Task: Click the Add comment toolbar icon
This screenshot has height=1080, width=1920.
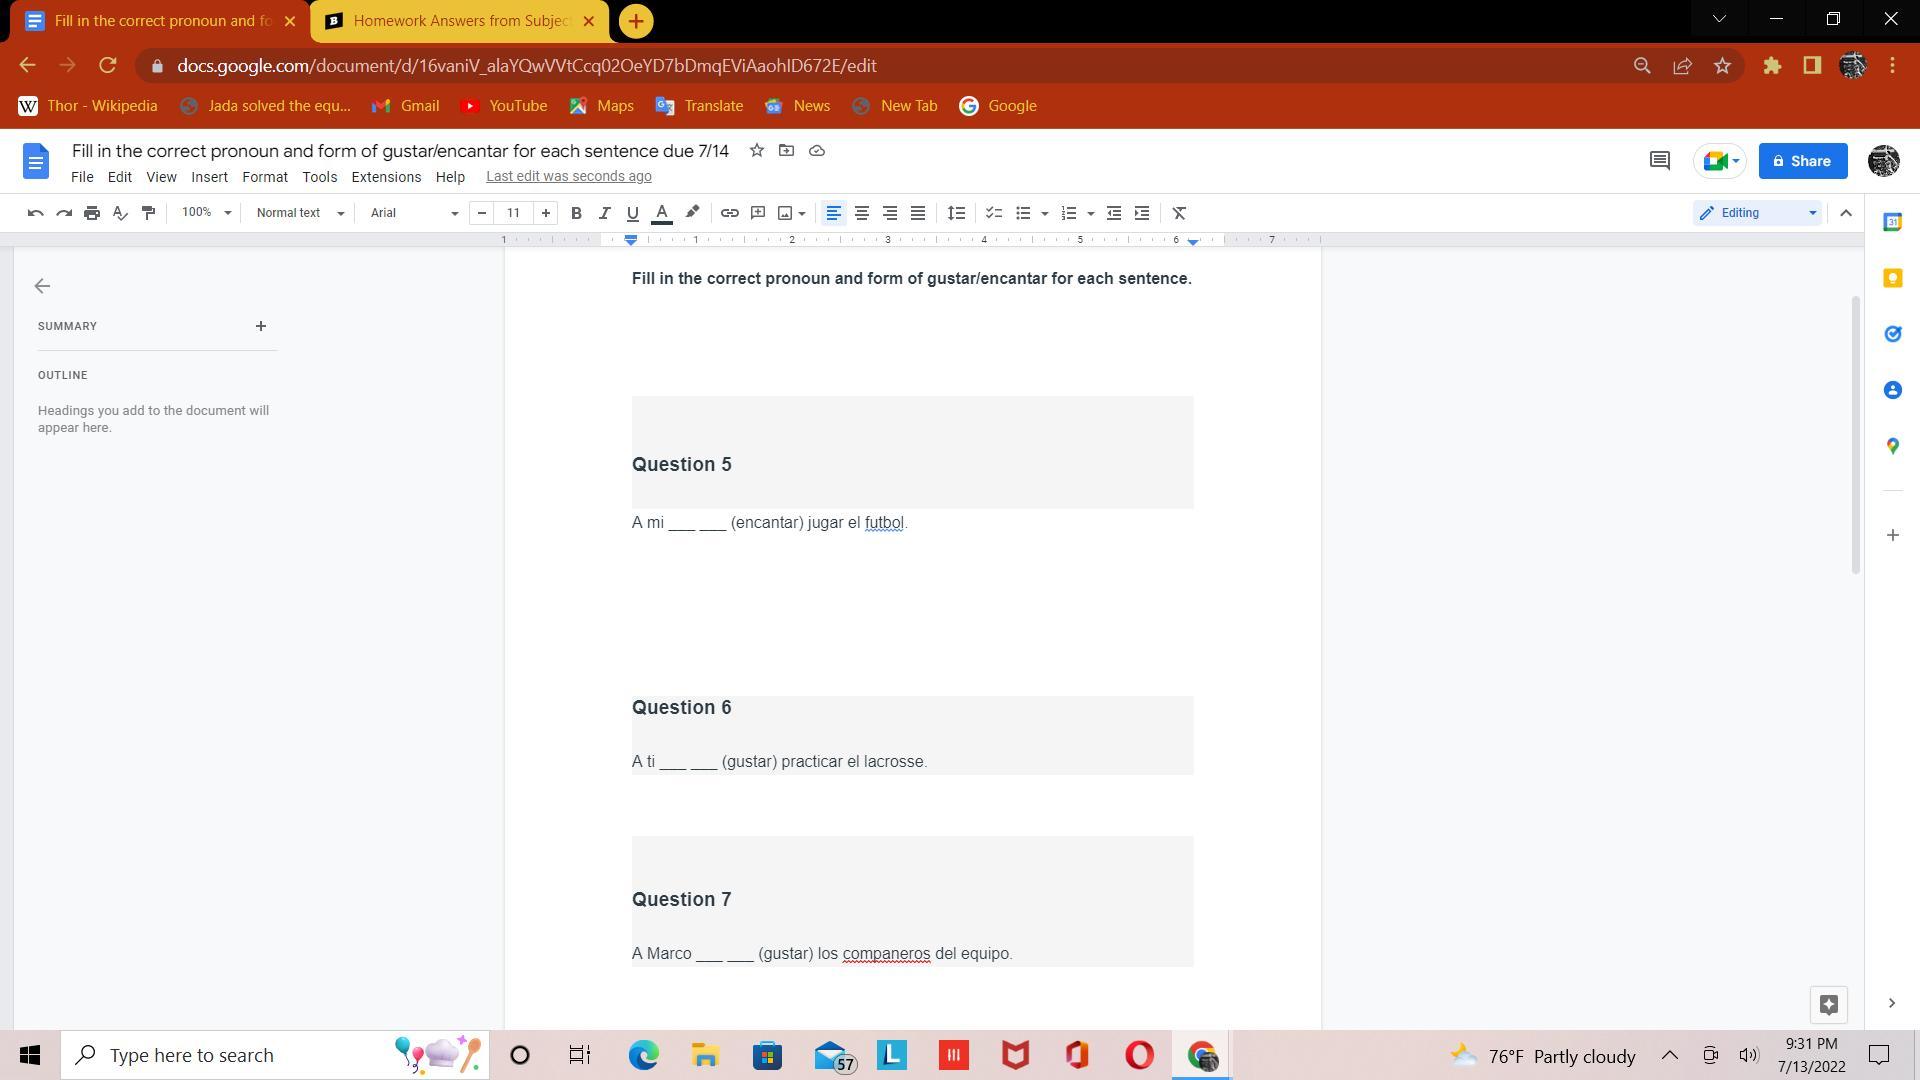Action: 758,213
